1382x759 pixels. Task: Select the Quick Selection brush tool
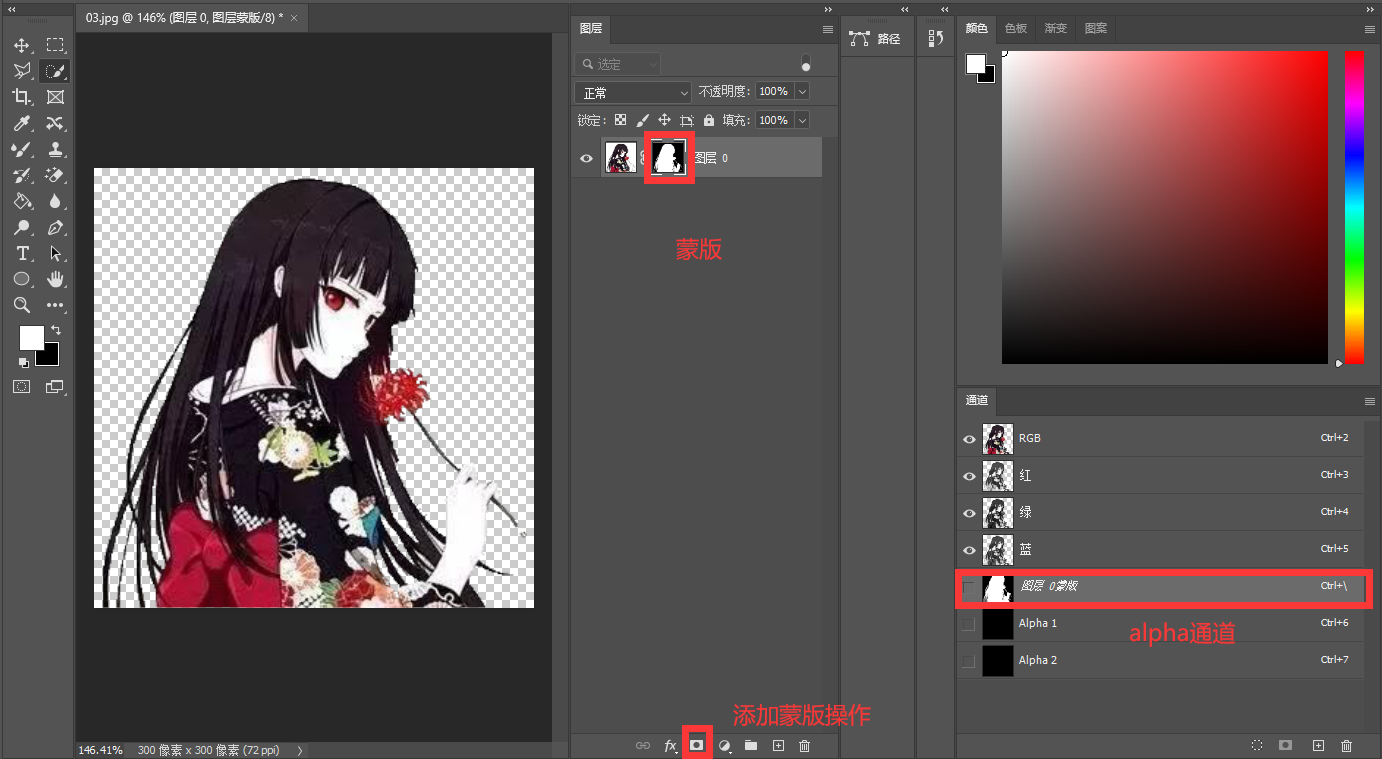tap(55, 71)
